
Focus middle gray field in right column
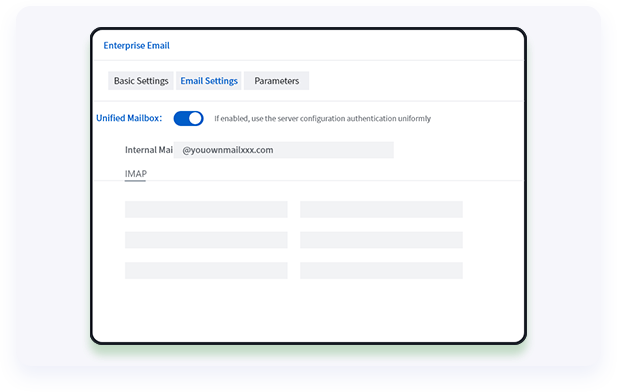(381, 240)
